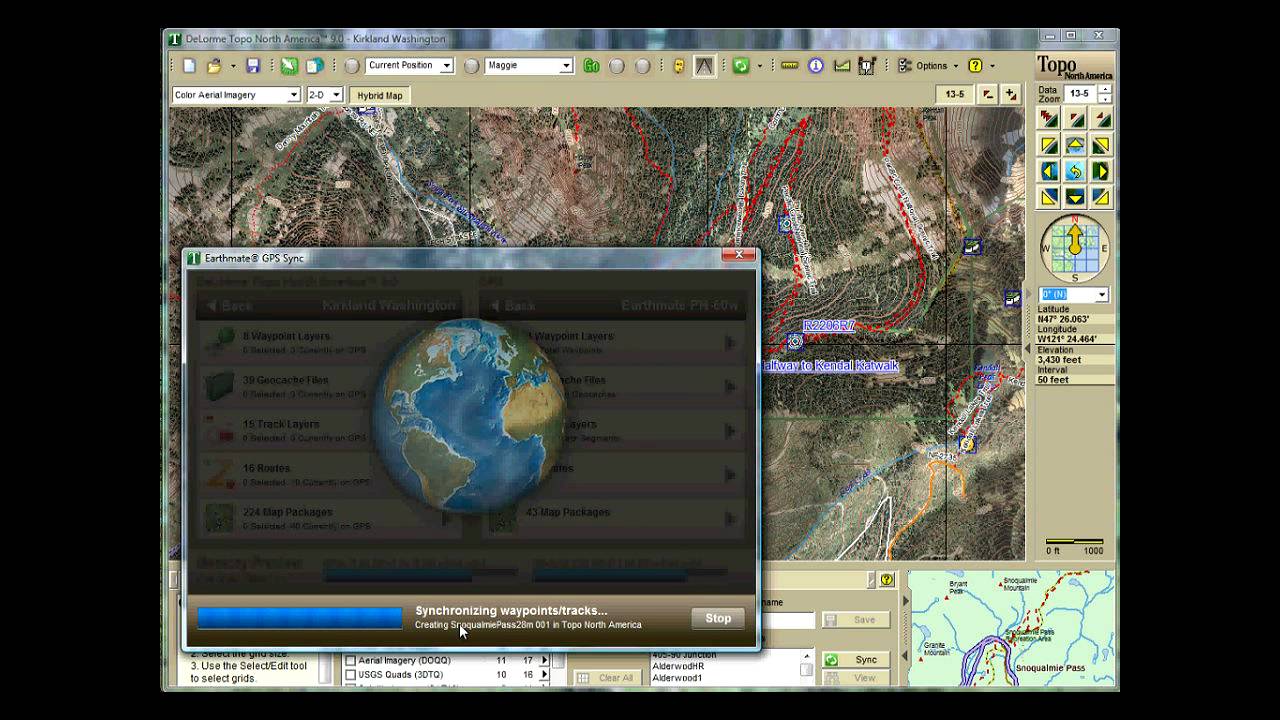1280x720 pixels.
Task: Decrease Data Zoom with down stepper
Action: coord(1104,98)
